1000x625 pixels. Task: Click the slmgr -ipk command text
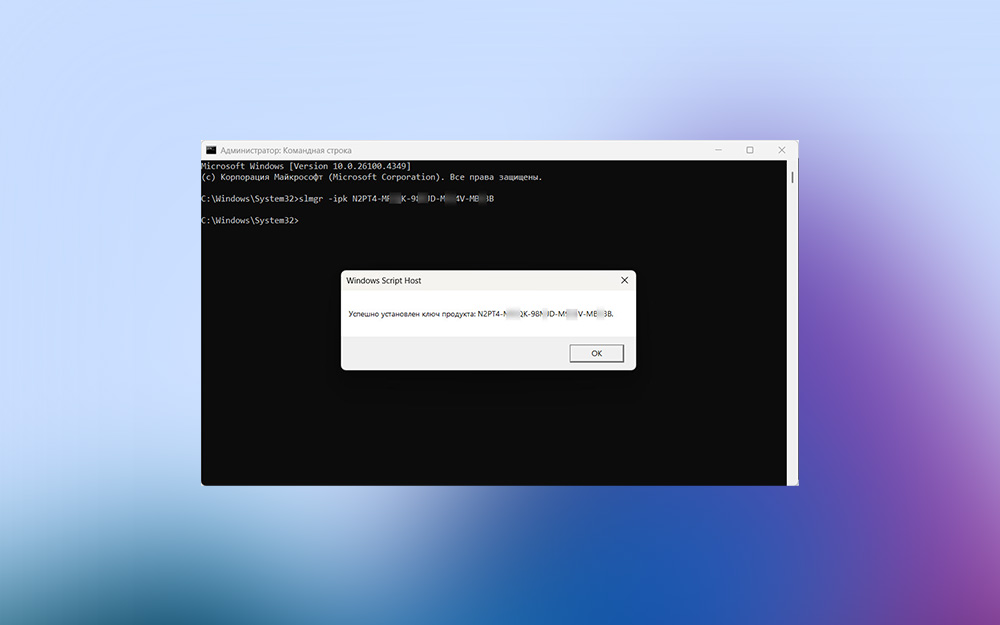(x=320, y=199)
